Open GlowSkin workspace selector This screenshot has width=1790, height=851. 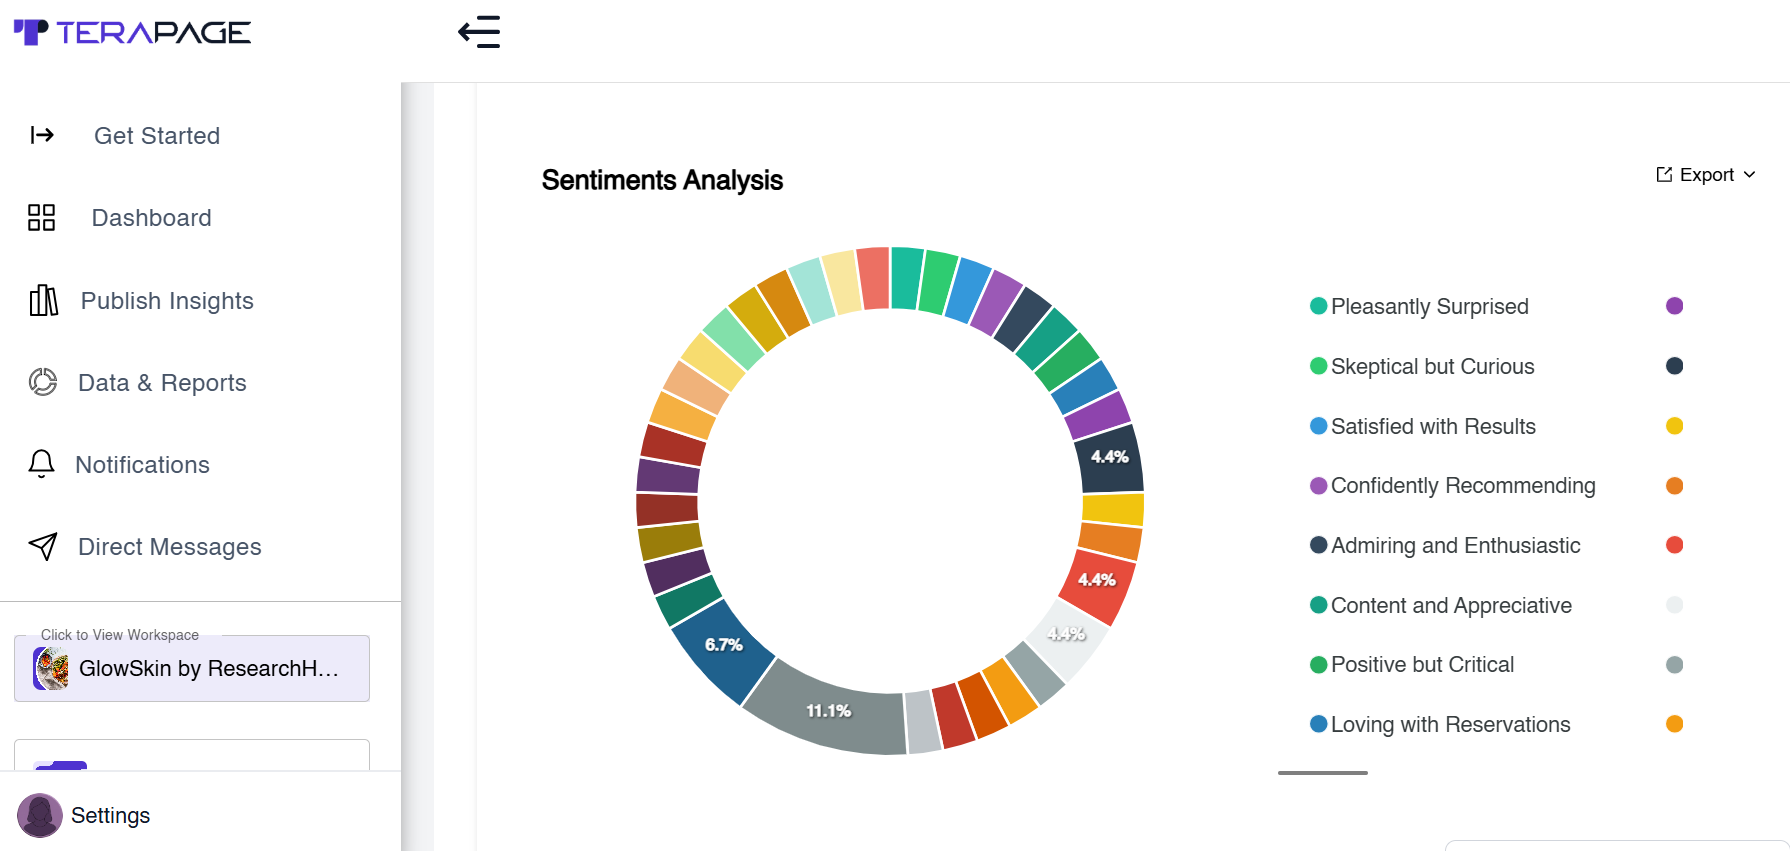(192, 668)
